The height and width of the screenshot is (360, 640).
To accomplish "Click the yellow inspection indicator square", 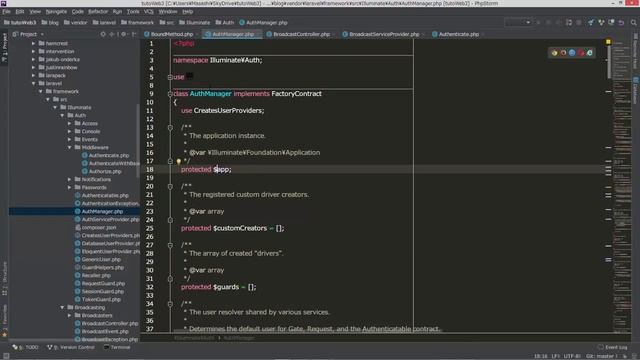I will [608, 42].
